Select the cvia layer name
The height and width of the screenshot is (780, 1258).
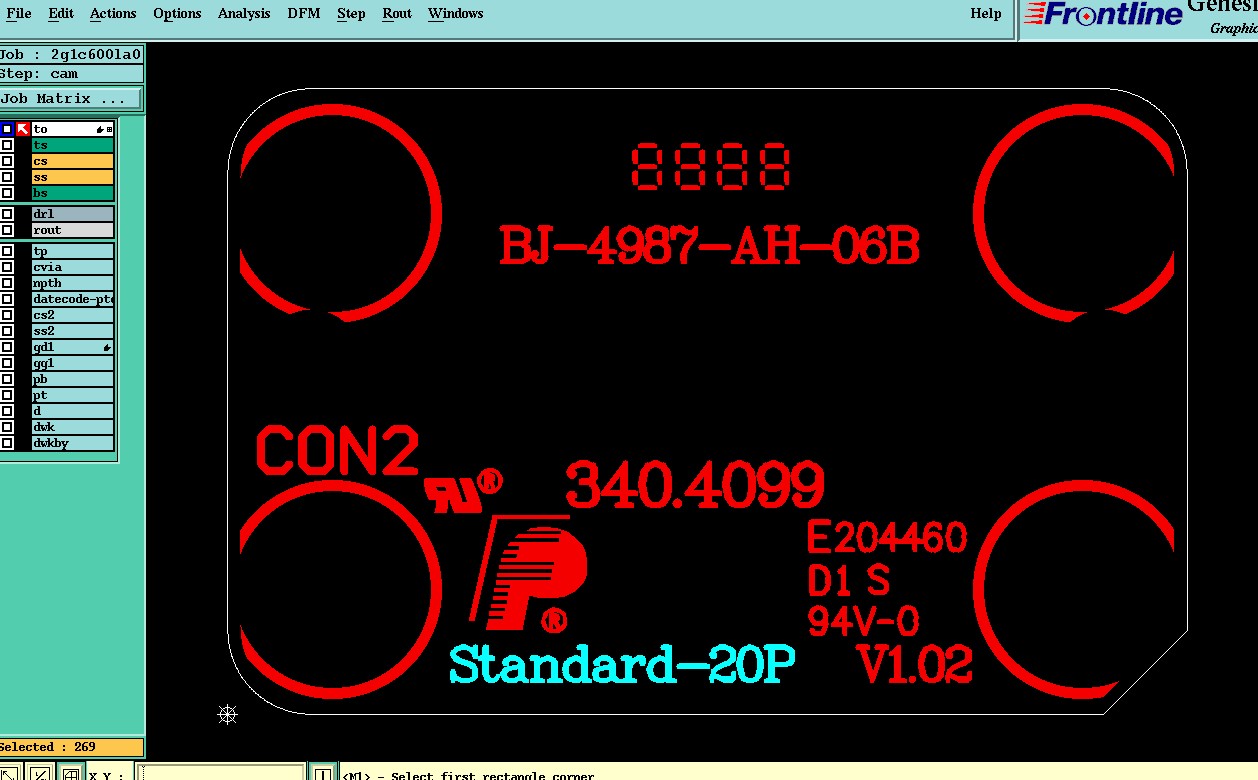click(73, 267)
